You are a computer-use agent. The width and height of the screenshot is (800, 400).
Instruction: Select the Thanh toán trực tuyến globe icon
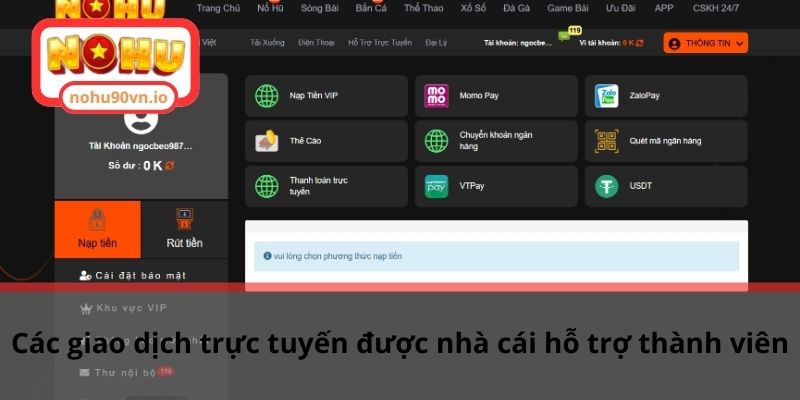(267, 186)
